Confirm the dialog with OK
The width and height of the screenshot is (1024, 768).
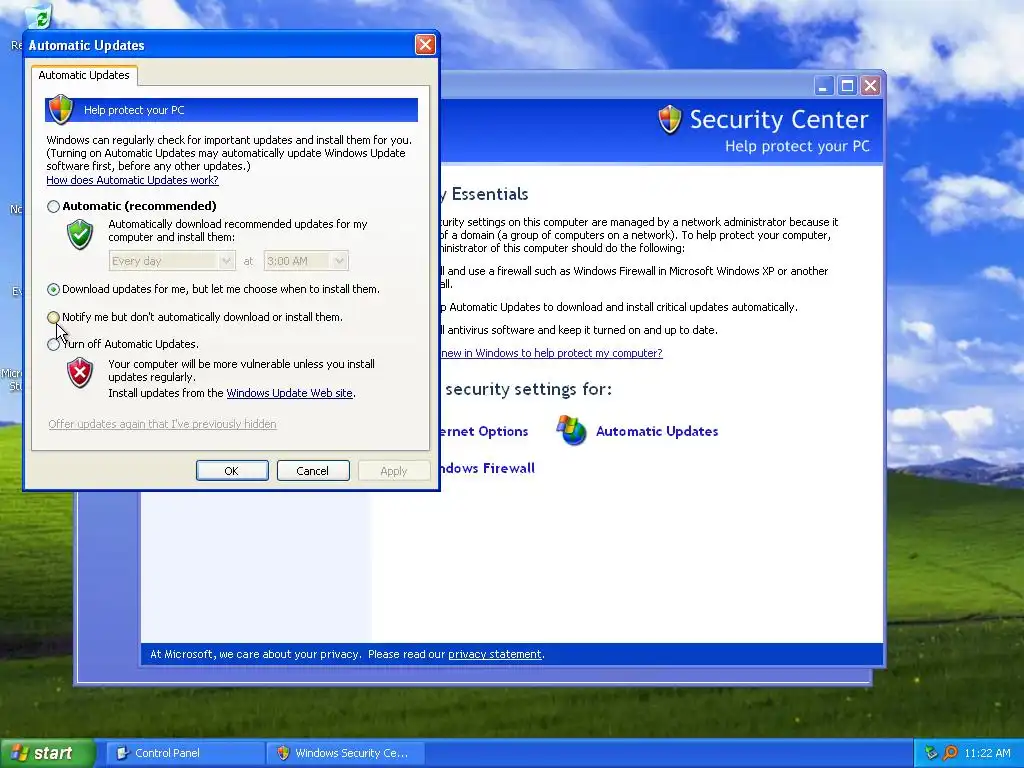(232, 471)
